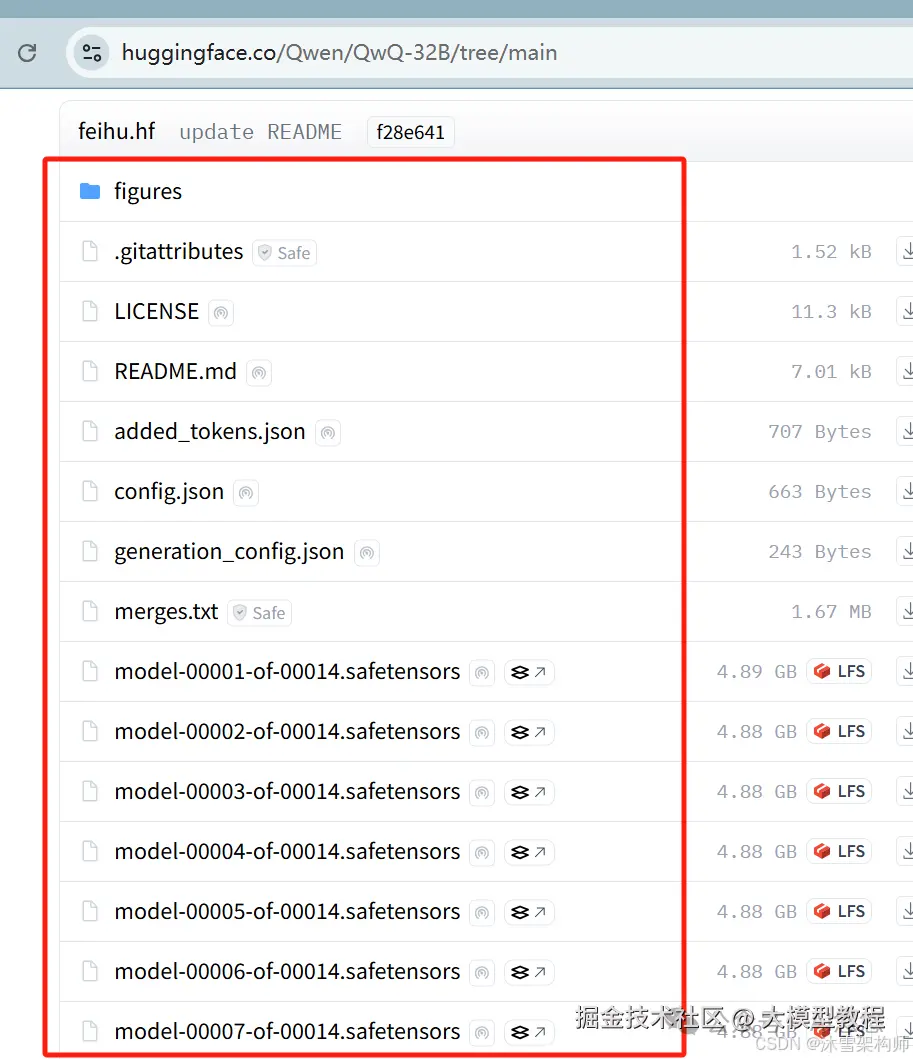Screen dimensions: 913x1059
Task: Click the scan badge beside added_tokens.json
Action: point(328,433)
